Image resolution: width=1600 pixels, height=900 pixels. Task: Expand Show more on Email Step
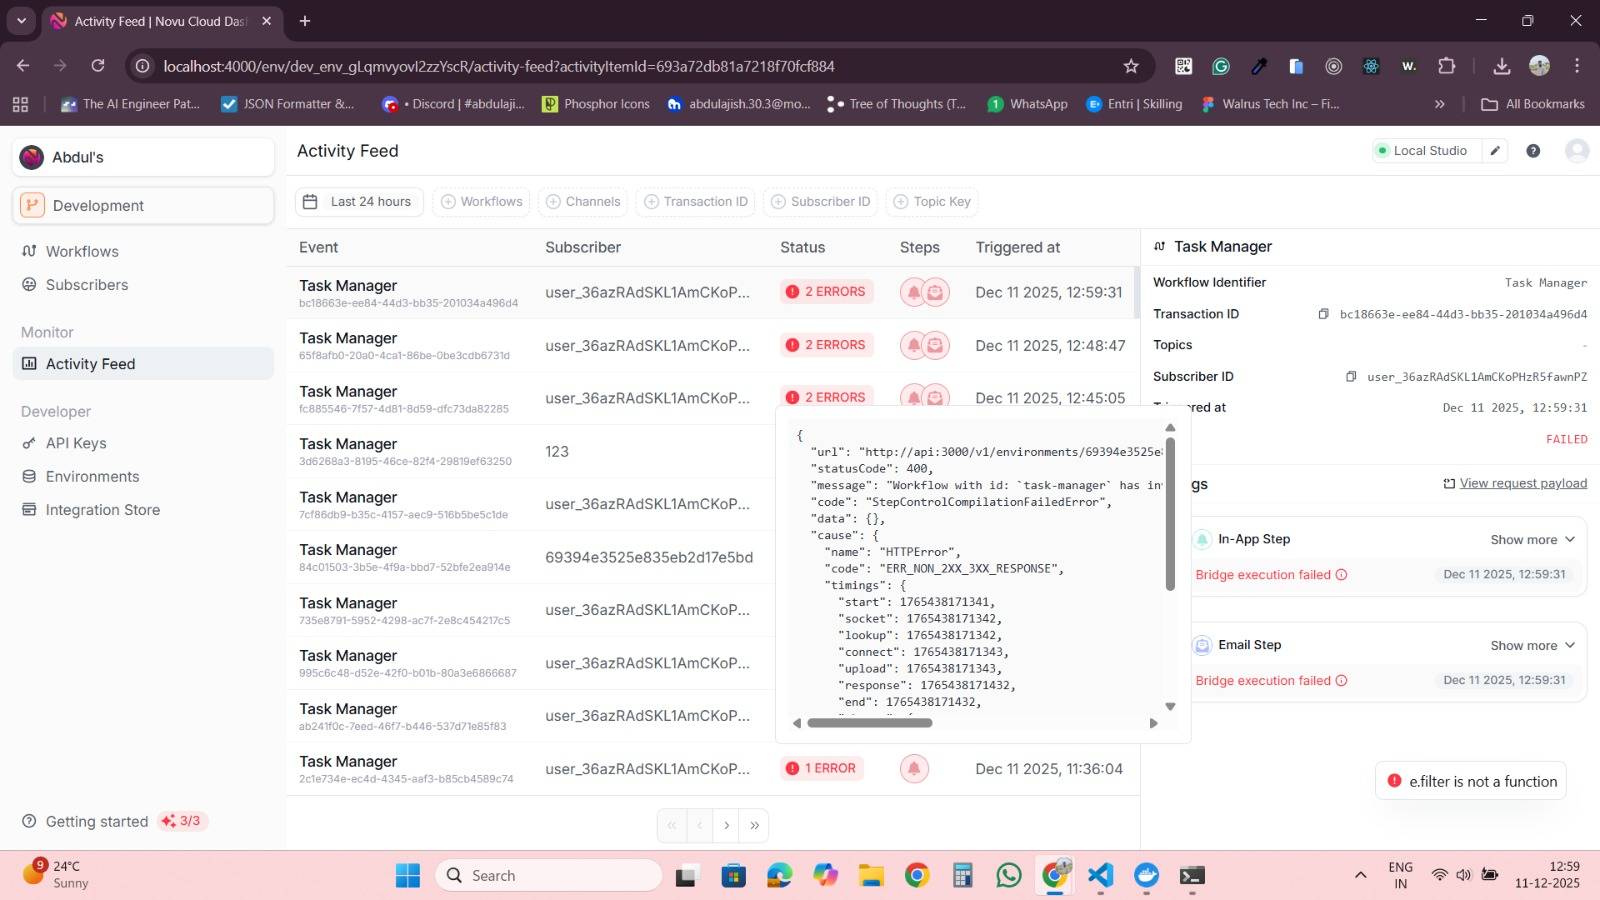click(x=1533, y=645)
